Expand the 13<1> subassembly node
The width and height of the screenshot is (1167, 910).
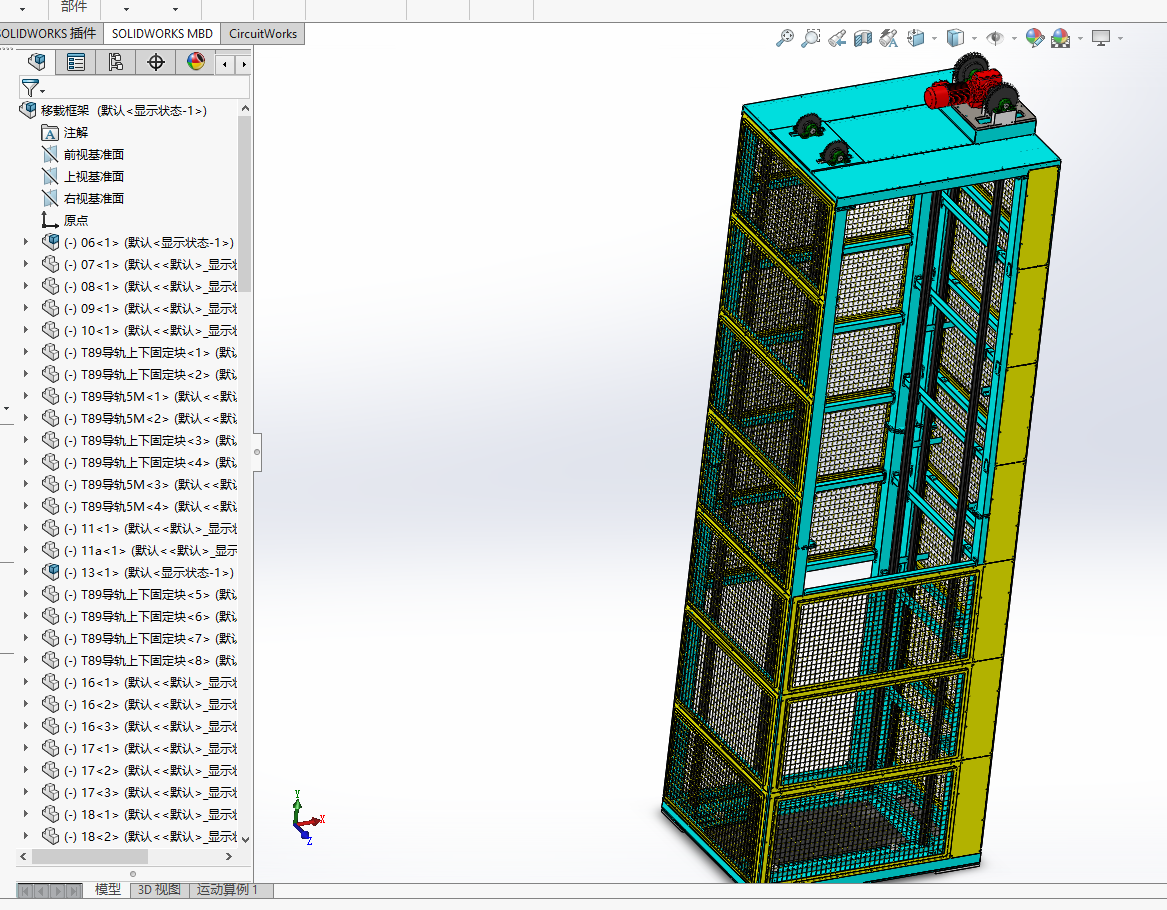pyautogui.click(x=26, y=572)
